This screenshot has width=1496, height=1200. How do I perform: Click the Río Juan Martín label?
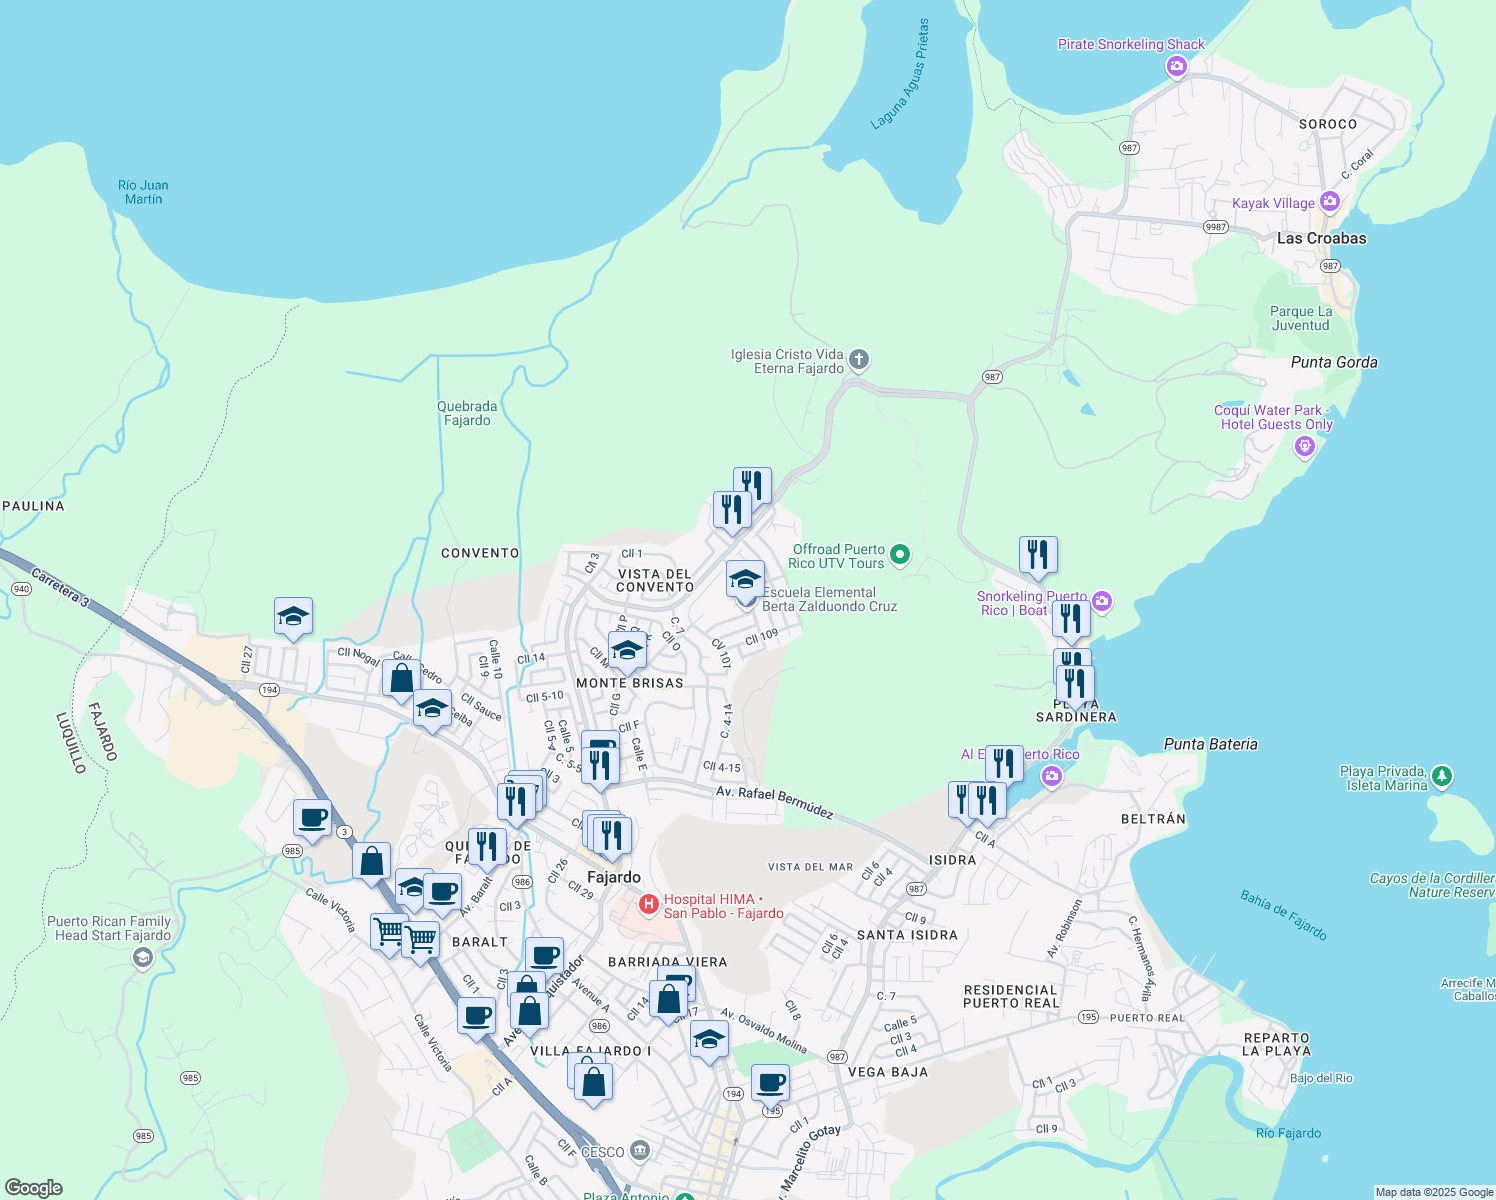pyautogui.click(x=143, y=192)
